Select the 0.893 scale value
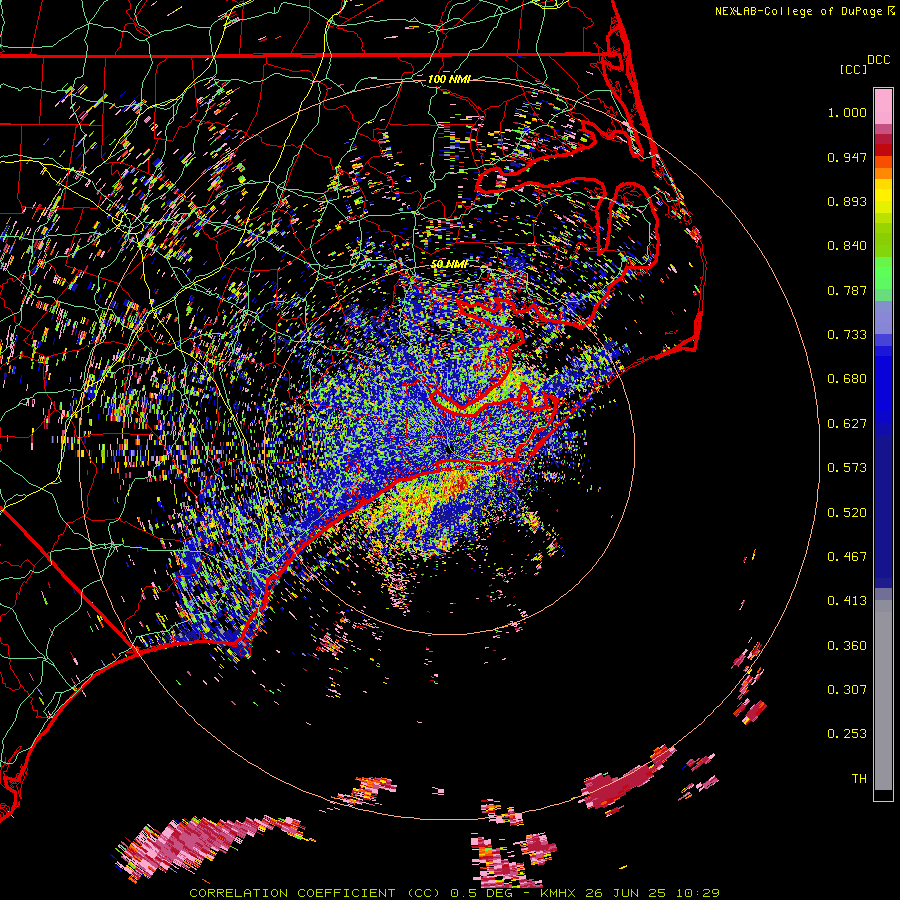Screen dimensions: 900x900 point(847,201)
